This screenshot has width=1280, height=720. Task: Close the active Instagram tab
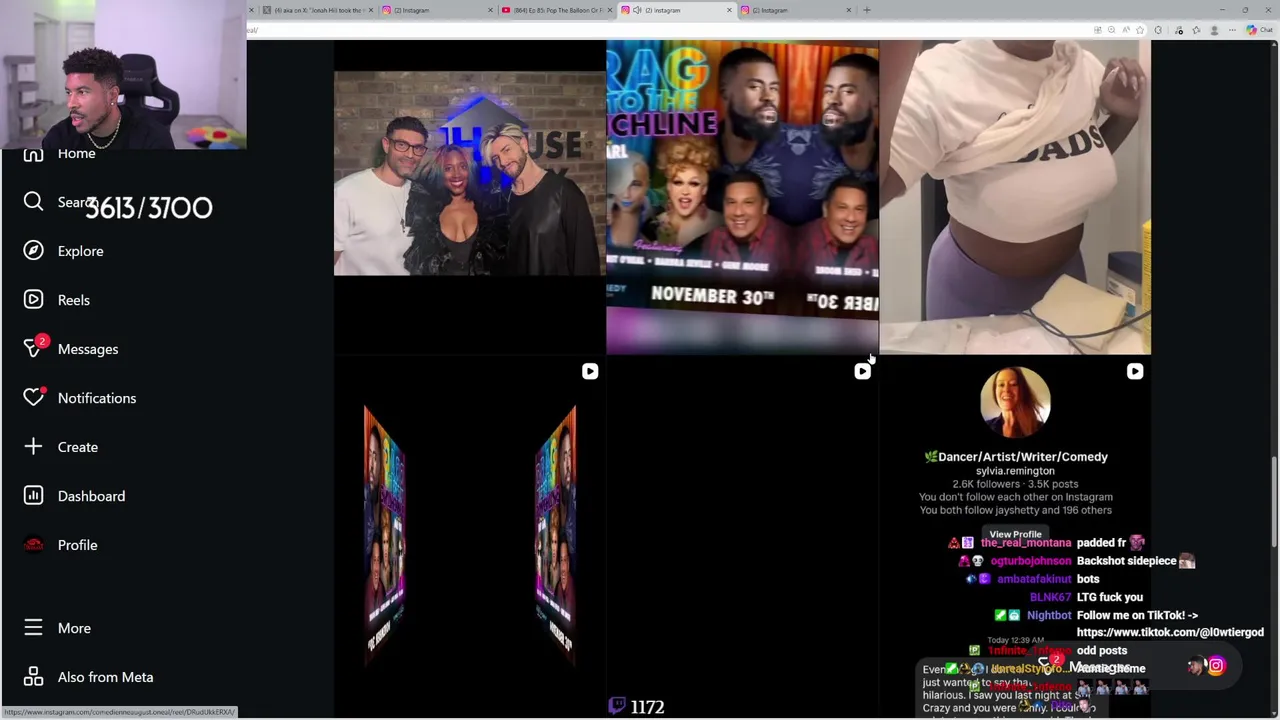click(729, 10)
